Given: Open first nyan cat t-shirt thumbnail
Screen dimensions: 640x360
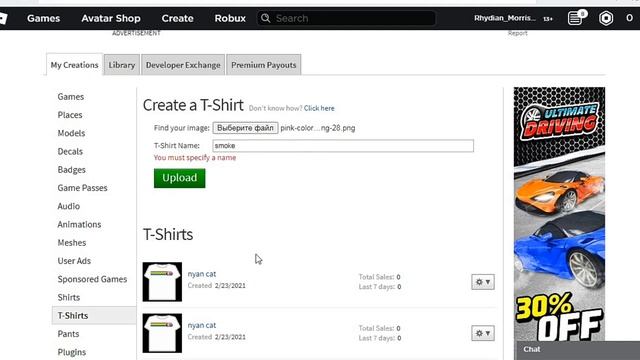Looking at the screenshot, I should [162, 282].
